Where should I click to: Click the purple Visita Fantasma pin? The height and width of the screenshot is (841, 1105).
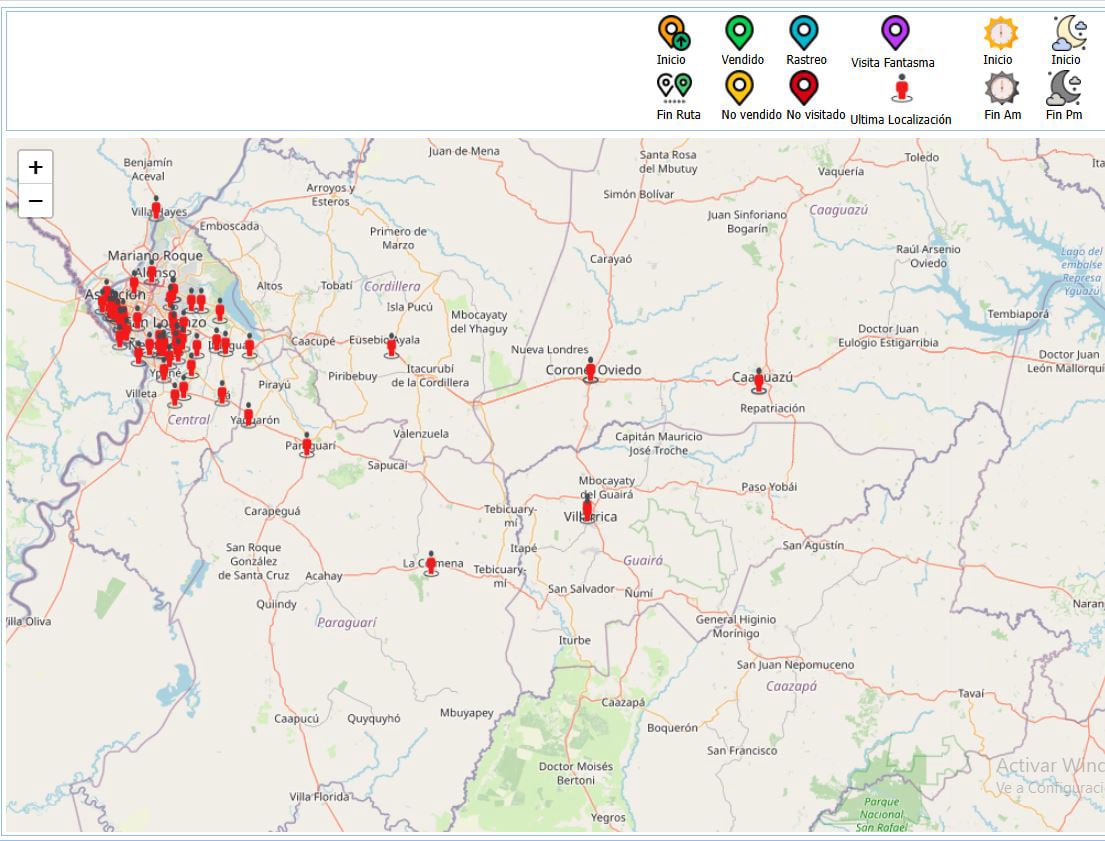click(x=894, y=33)
